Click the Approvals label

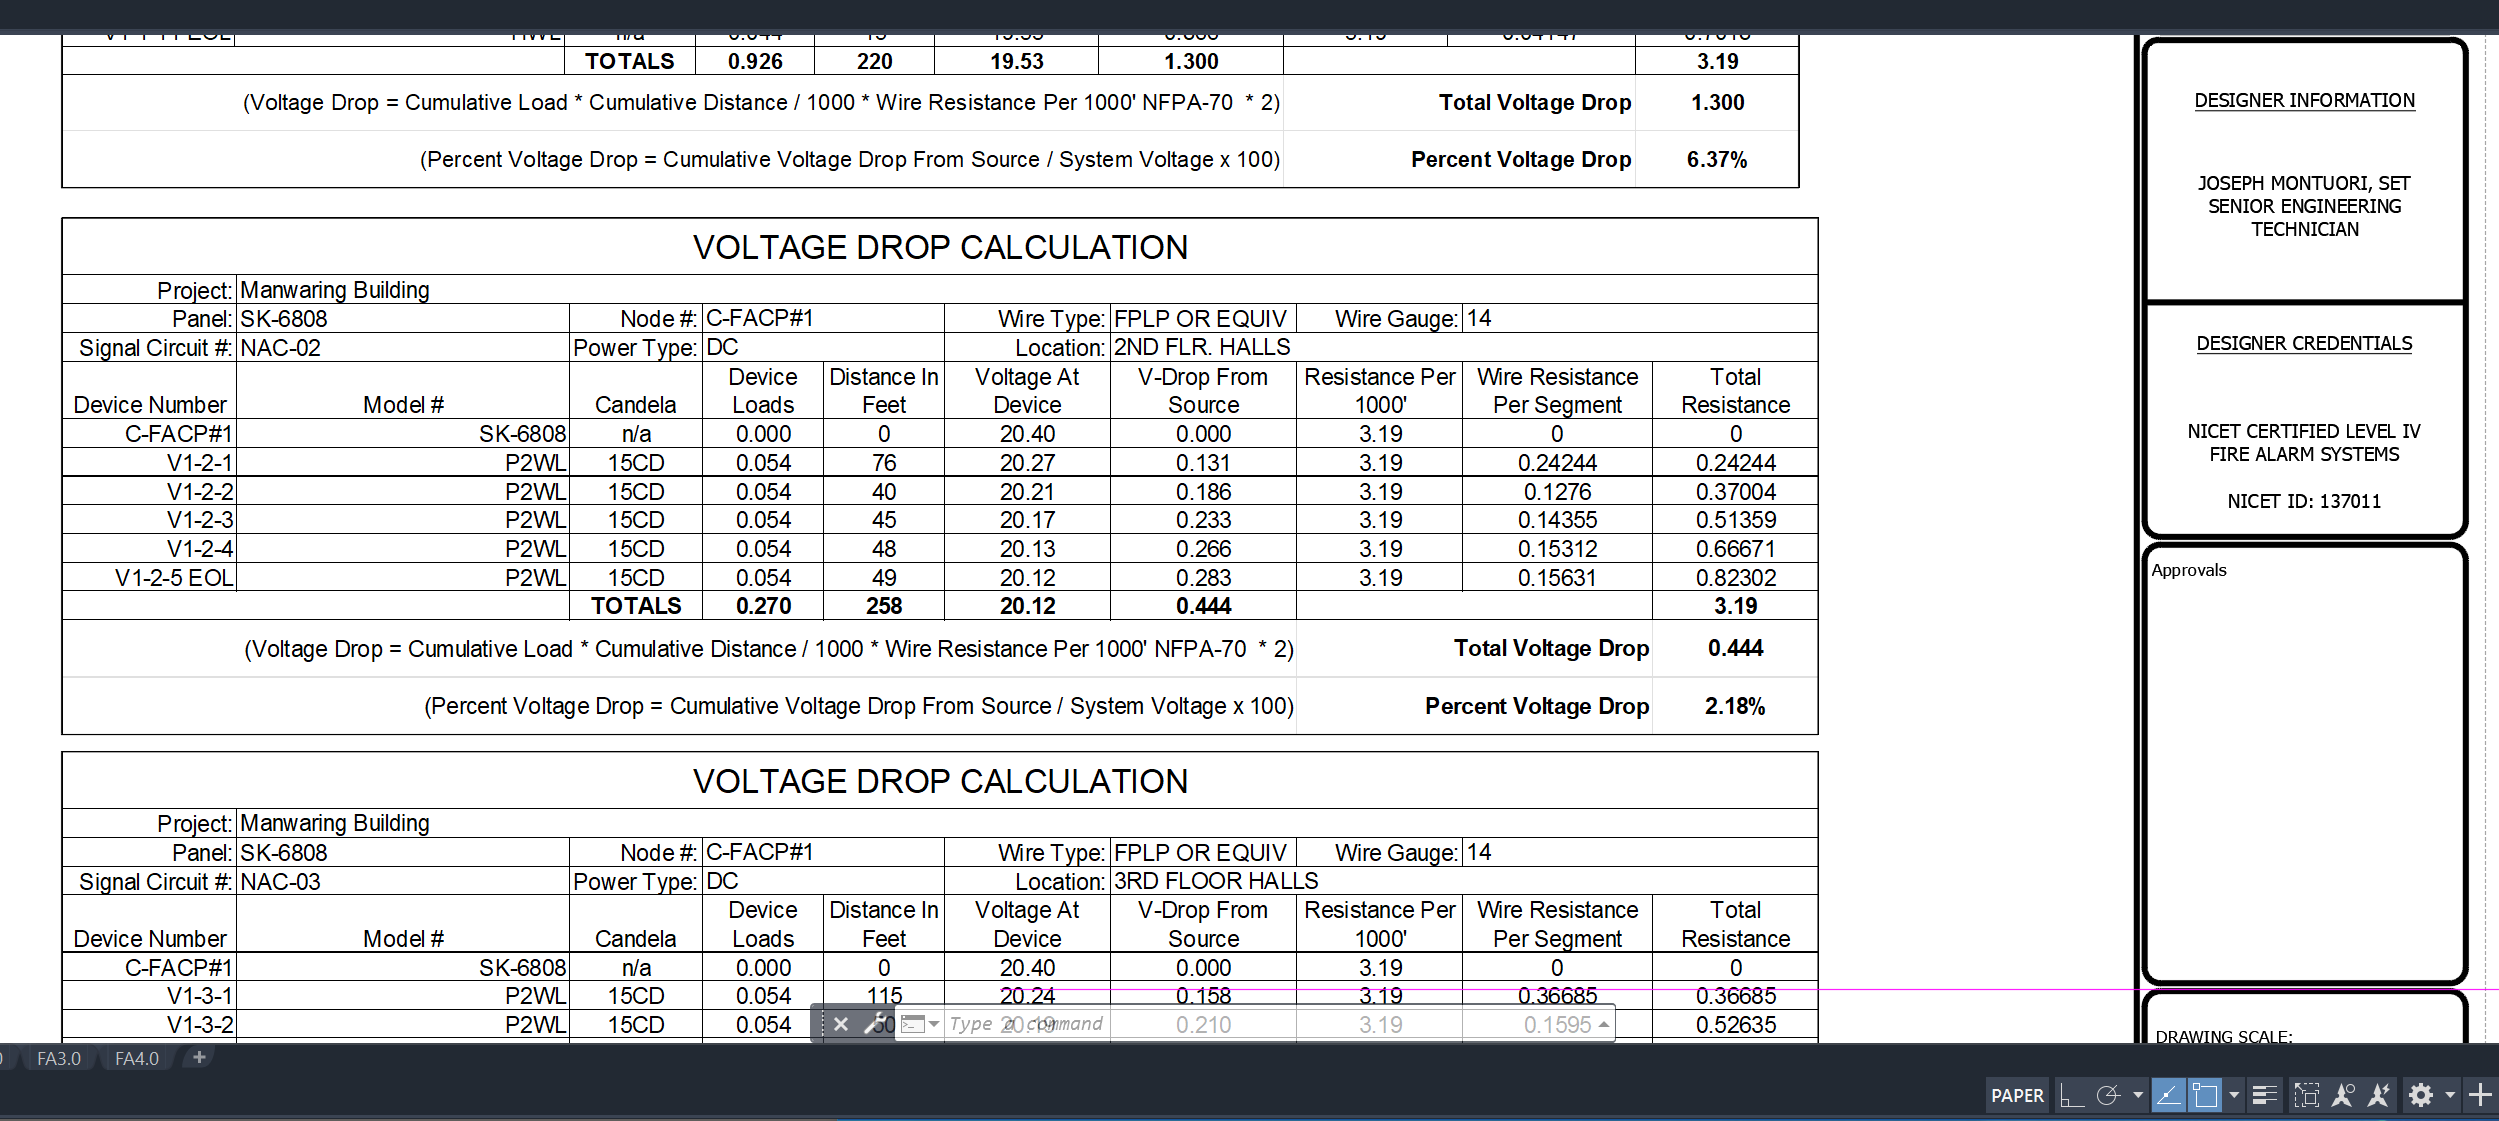(2189, 570)
